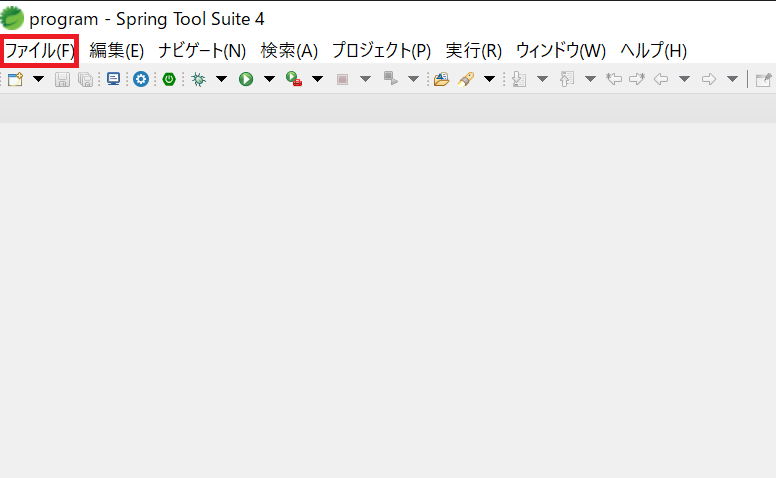Click the green Run play icon
This screenshot has height=478, width=776.
point(246,79)
